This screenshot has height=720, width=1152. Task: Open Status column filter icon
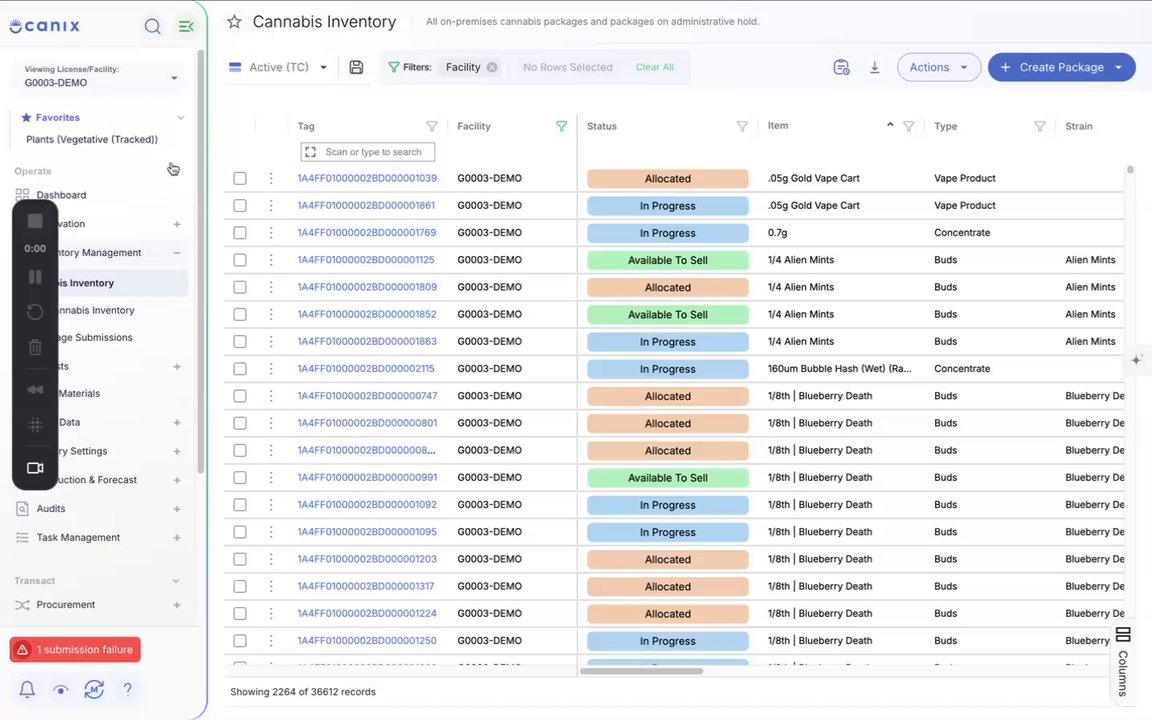pos(742,126)
